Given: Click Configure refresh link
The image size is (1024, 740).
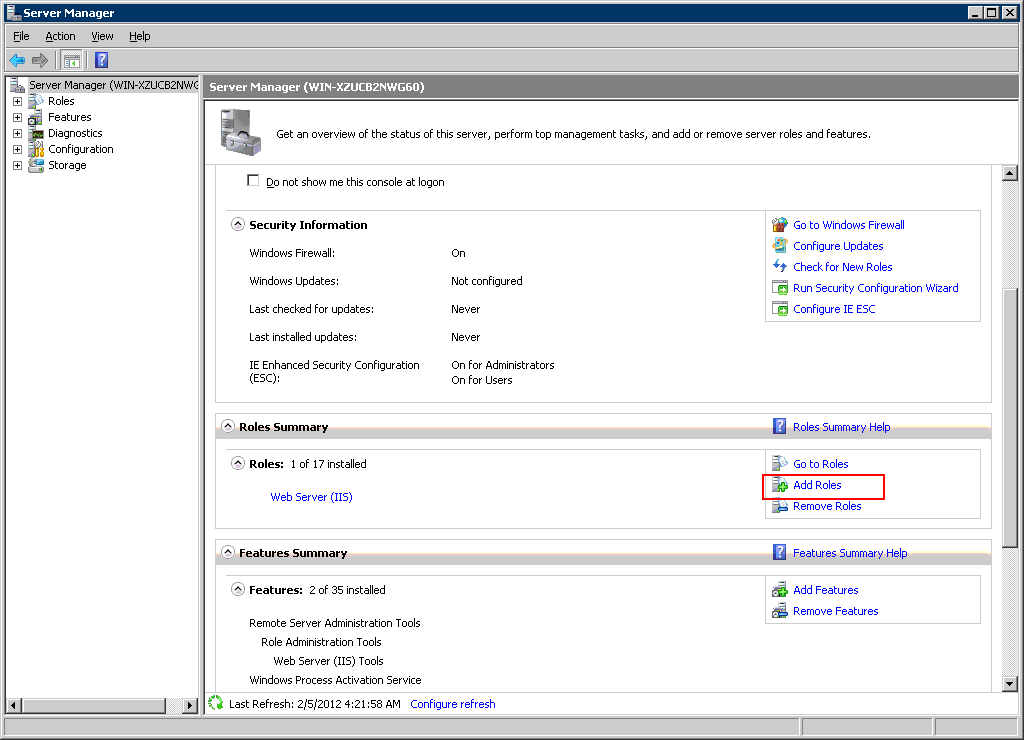Looking at the screenshot, I should (452, 704).
